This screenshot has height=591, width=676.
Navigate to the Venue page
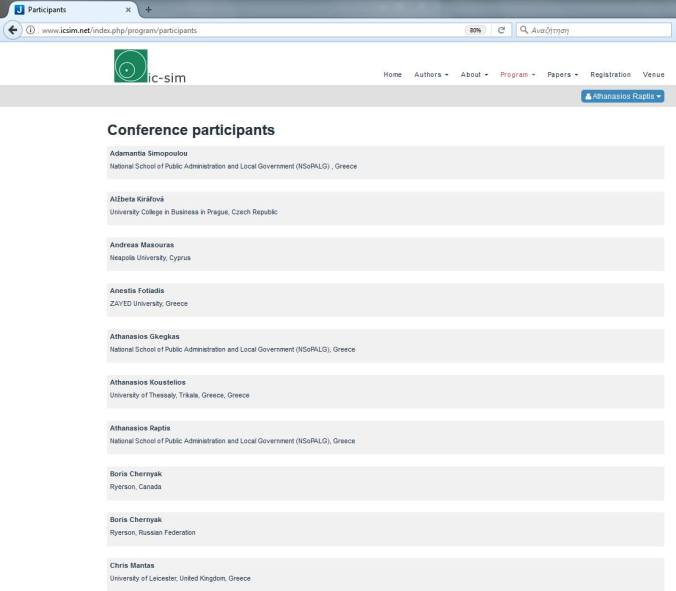(653, 75)
